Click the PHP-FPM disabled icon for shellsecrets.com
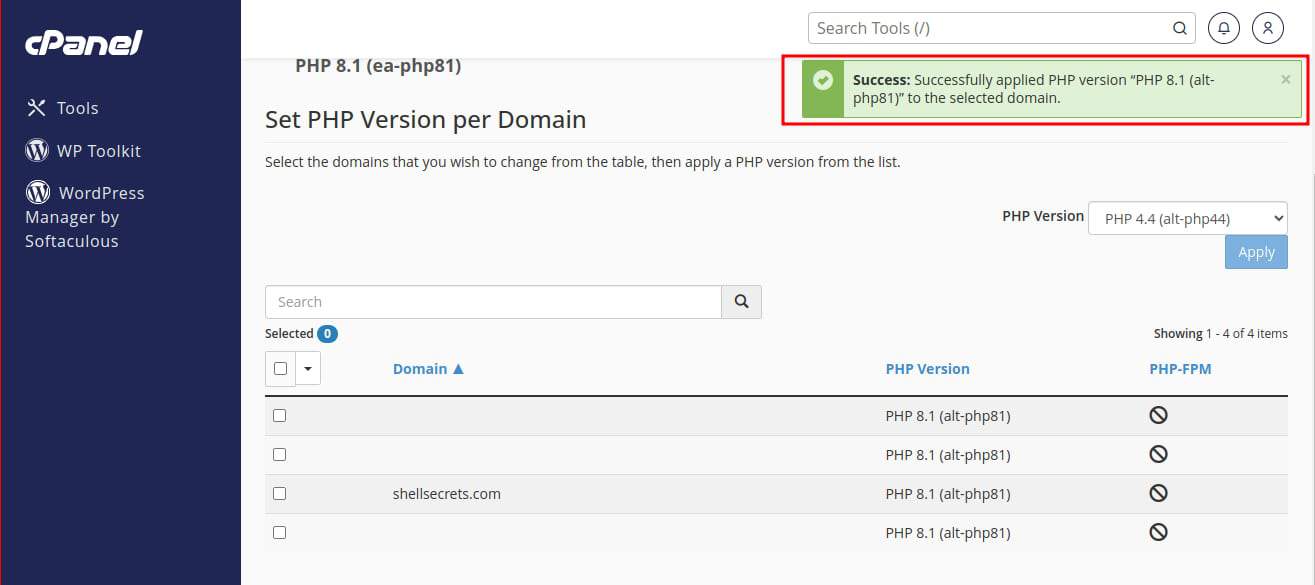This screenshot has height=585, width=1315. click(x=1158, y=493)
